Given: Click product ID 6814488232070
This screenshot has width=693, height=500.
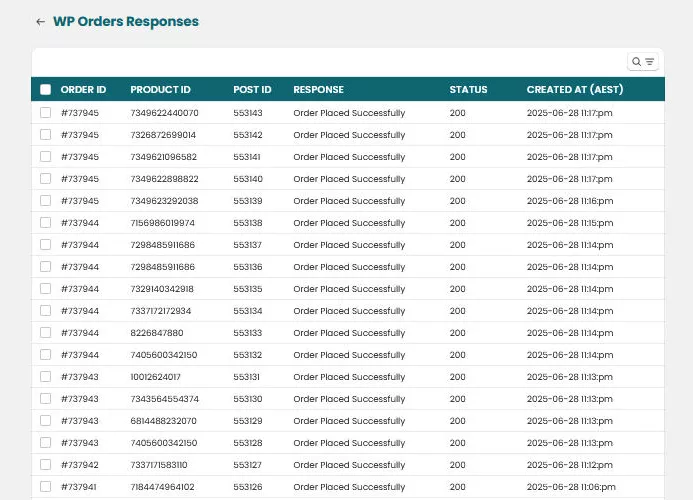Looking at the screenshot, I should pyautogui.click(x=164, y=421).
